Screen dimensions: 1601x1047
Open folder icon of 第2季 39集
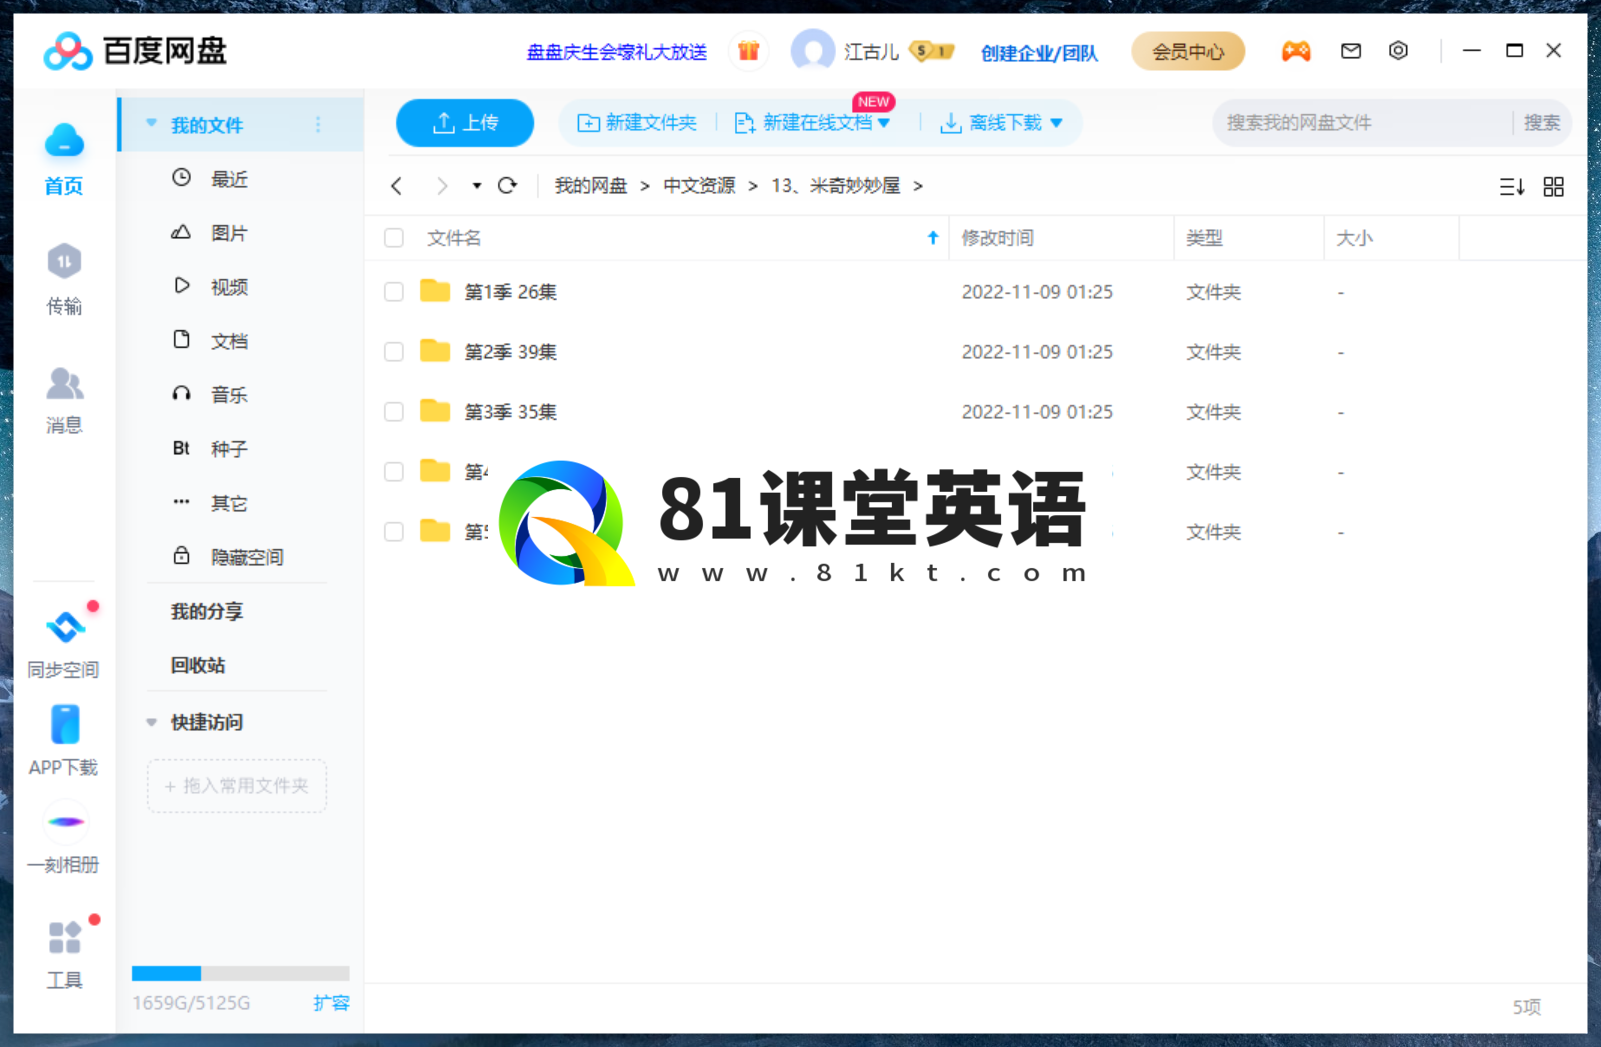(435, 351)
